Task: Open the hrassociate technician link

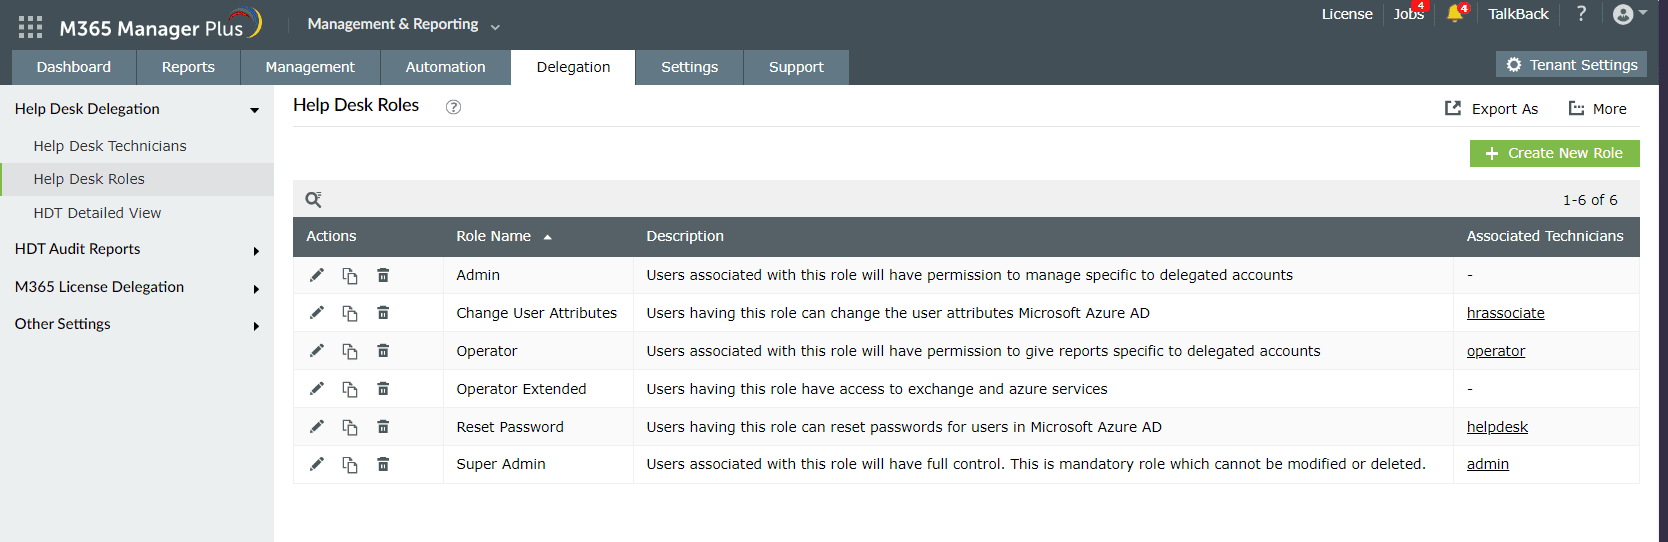Action: 1505,313
